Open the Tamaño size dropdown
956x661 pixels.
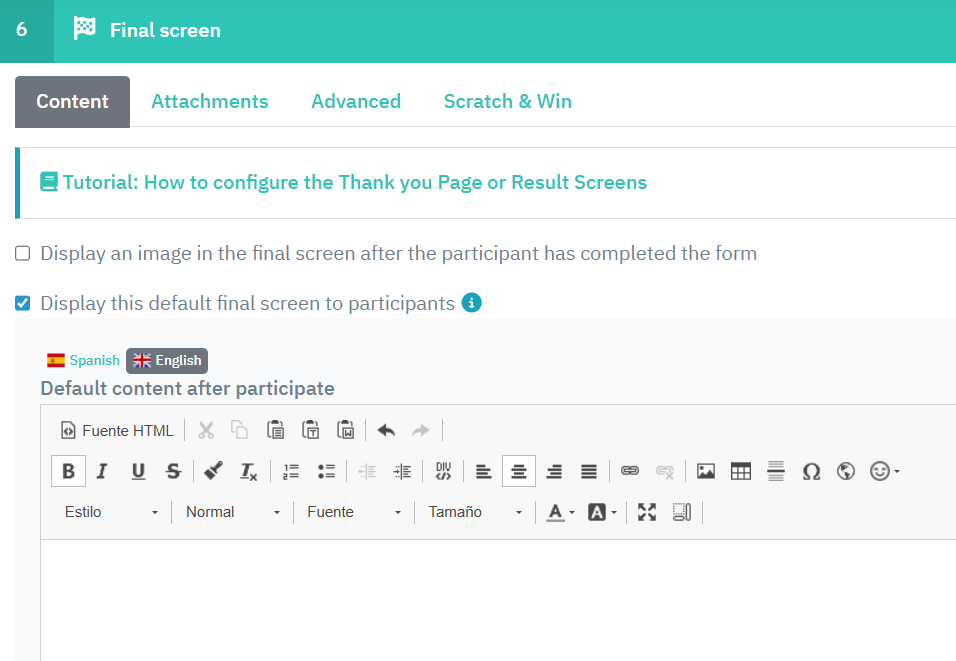pos(475,512)
